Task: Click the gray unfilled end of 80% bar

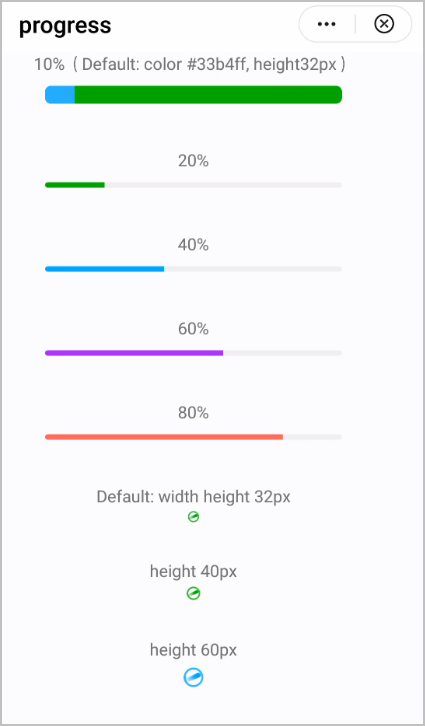Action: (x=312, y=437)
